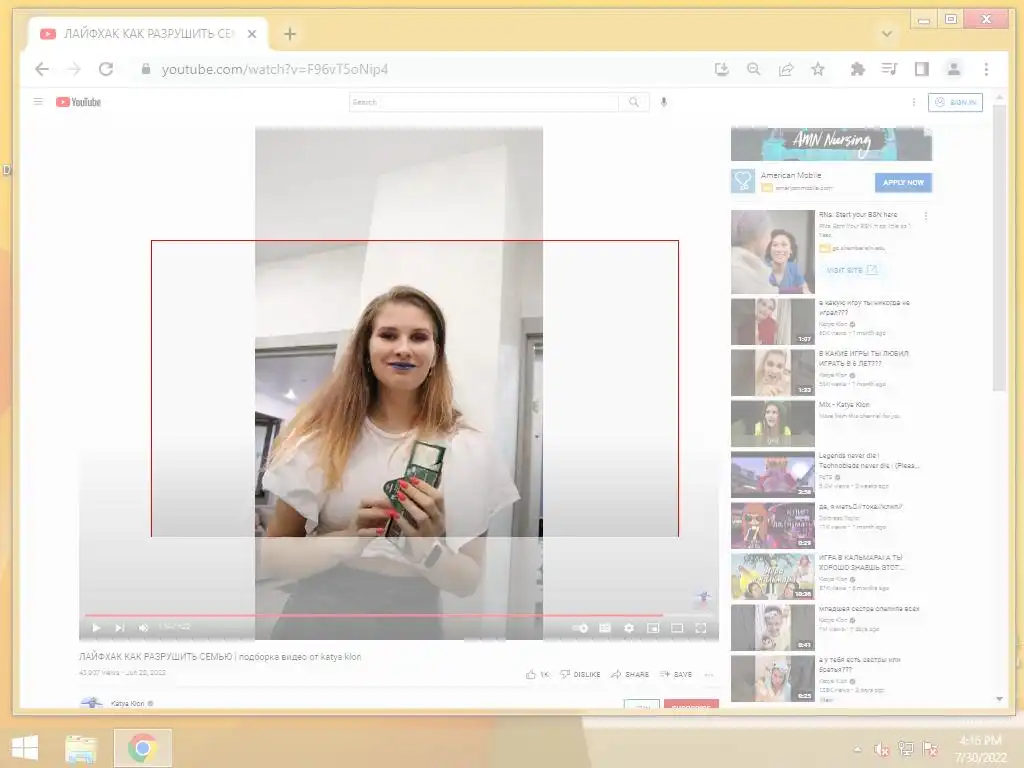This screenshot has height=768, width=1024.
Task: Click the YouTube search magnifier button
Action: pos(633,102)
